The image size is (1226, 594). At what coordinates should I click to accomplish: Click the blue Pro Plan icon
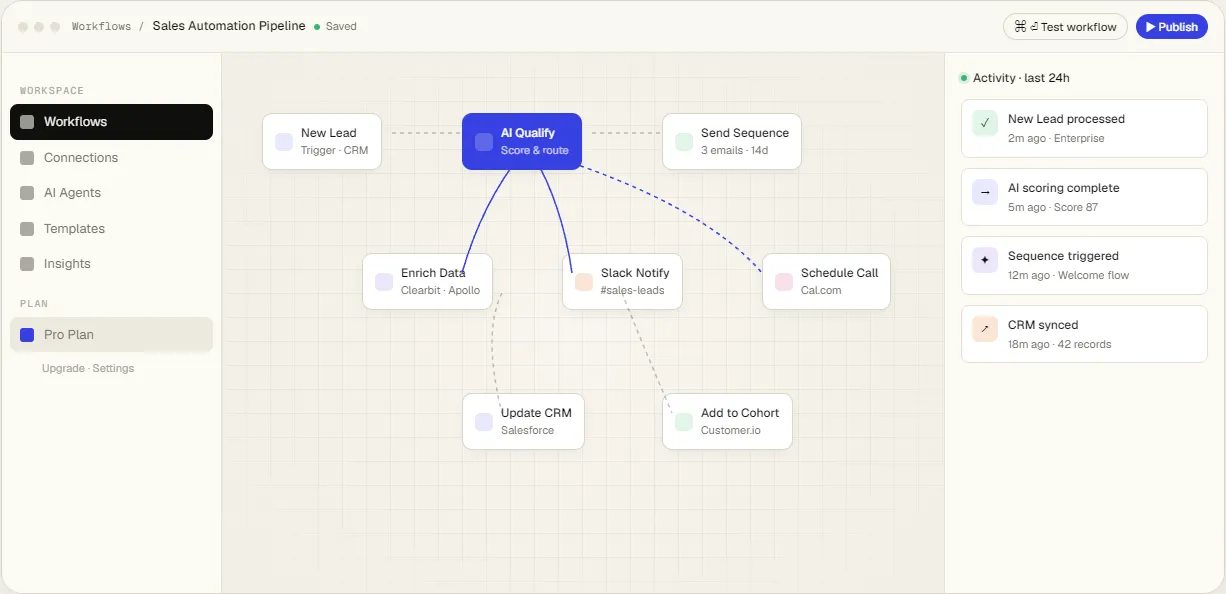coord(27,335)
